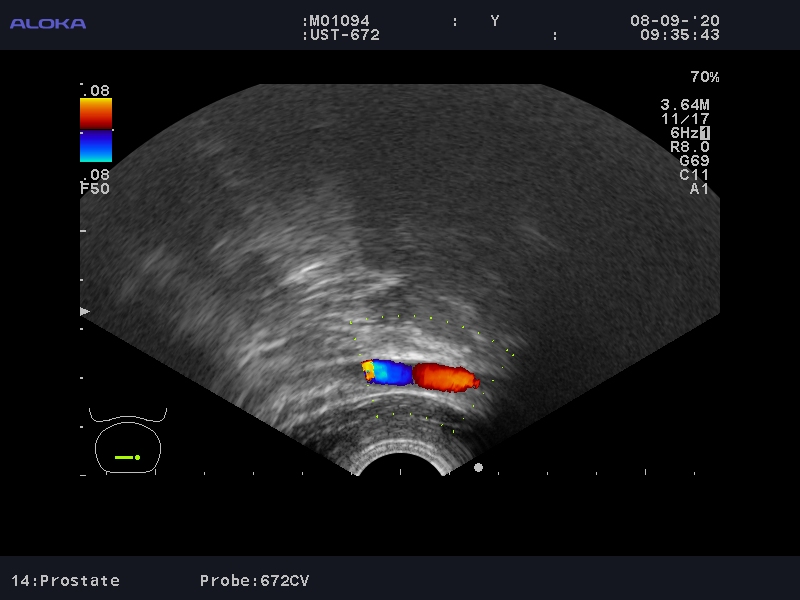The height and width of the screenshot is (600, 800).
Task: Click the 70% power indicator
Action: tap(704, 77)
